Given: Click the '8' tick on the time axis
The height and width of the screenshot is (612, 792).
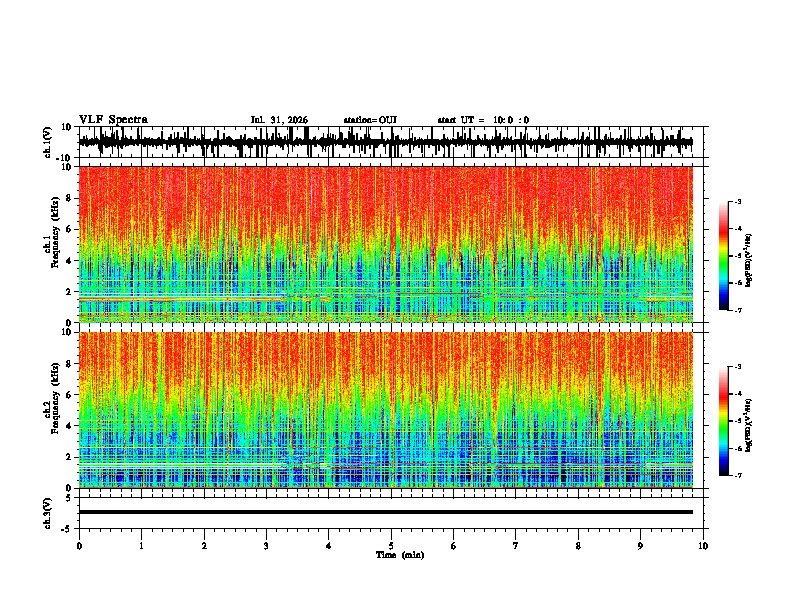Looking at the screenshot, I should (x=578, y=546).
